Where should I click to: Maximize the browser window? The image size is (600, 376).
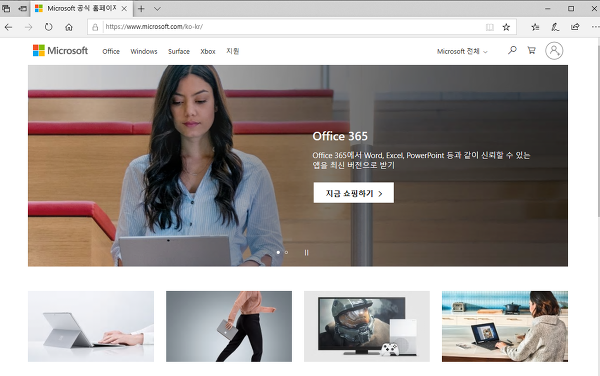[571, 8]
